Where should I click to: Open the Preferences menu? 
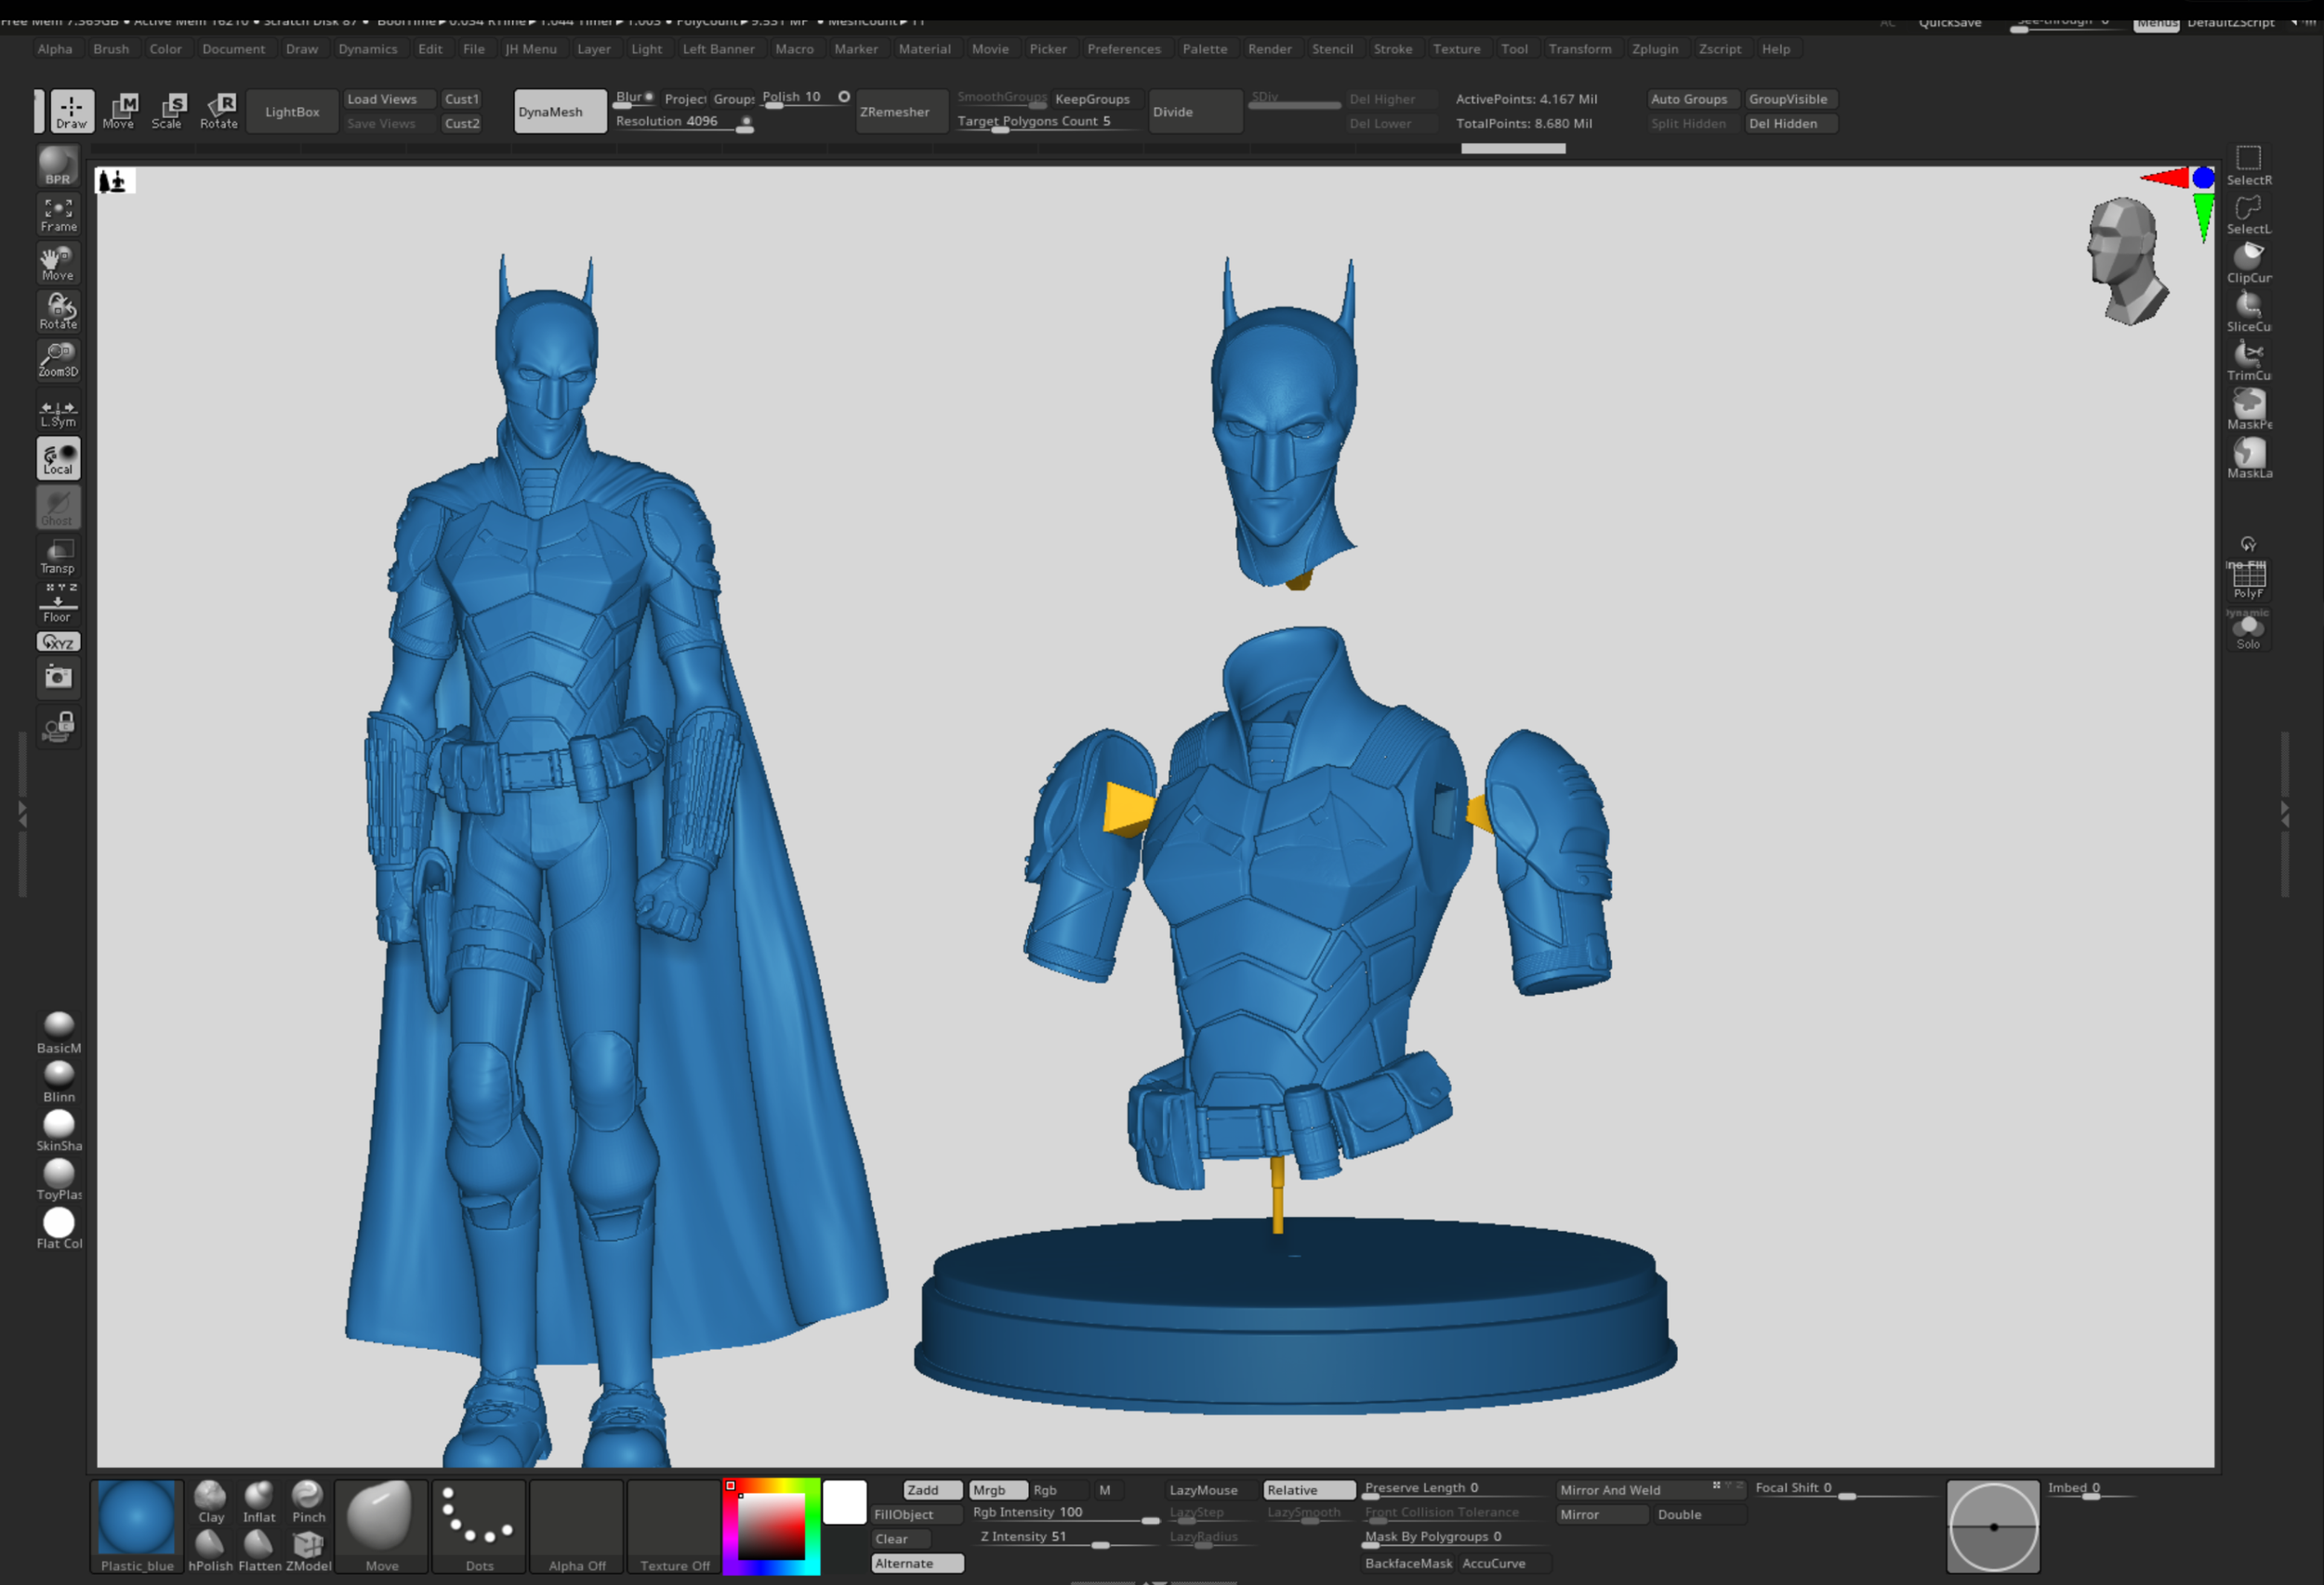tap(1124, 49)
